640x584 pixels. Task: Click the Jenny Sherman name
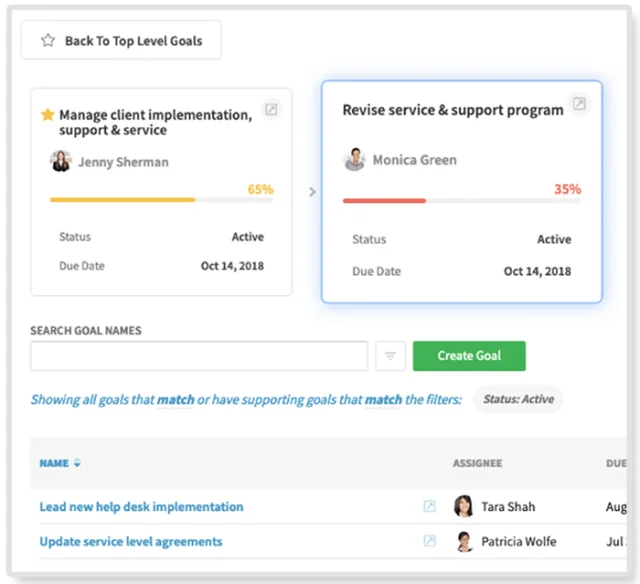(x=123, y=162)
